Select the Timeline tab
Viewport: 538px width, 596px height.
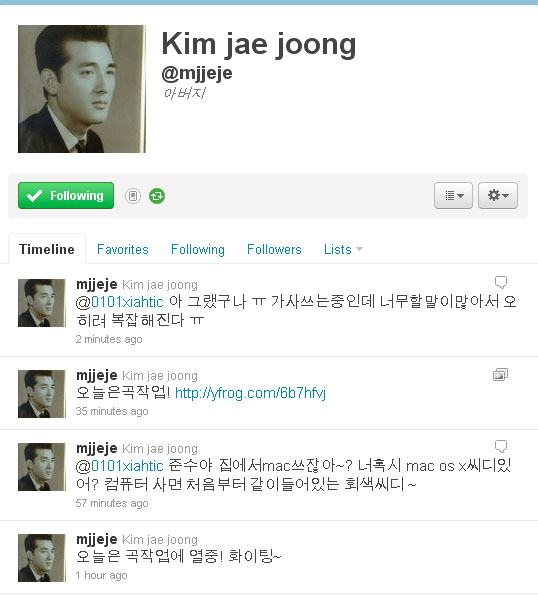pyautogui.click(x=47, y=249)
